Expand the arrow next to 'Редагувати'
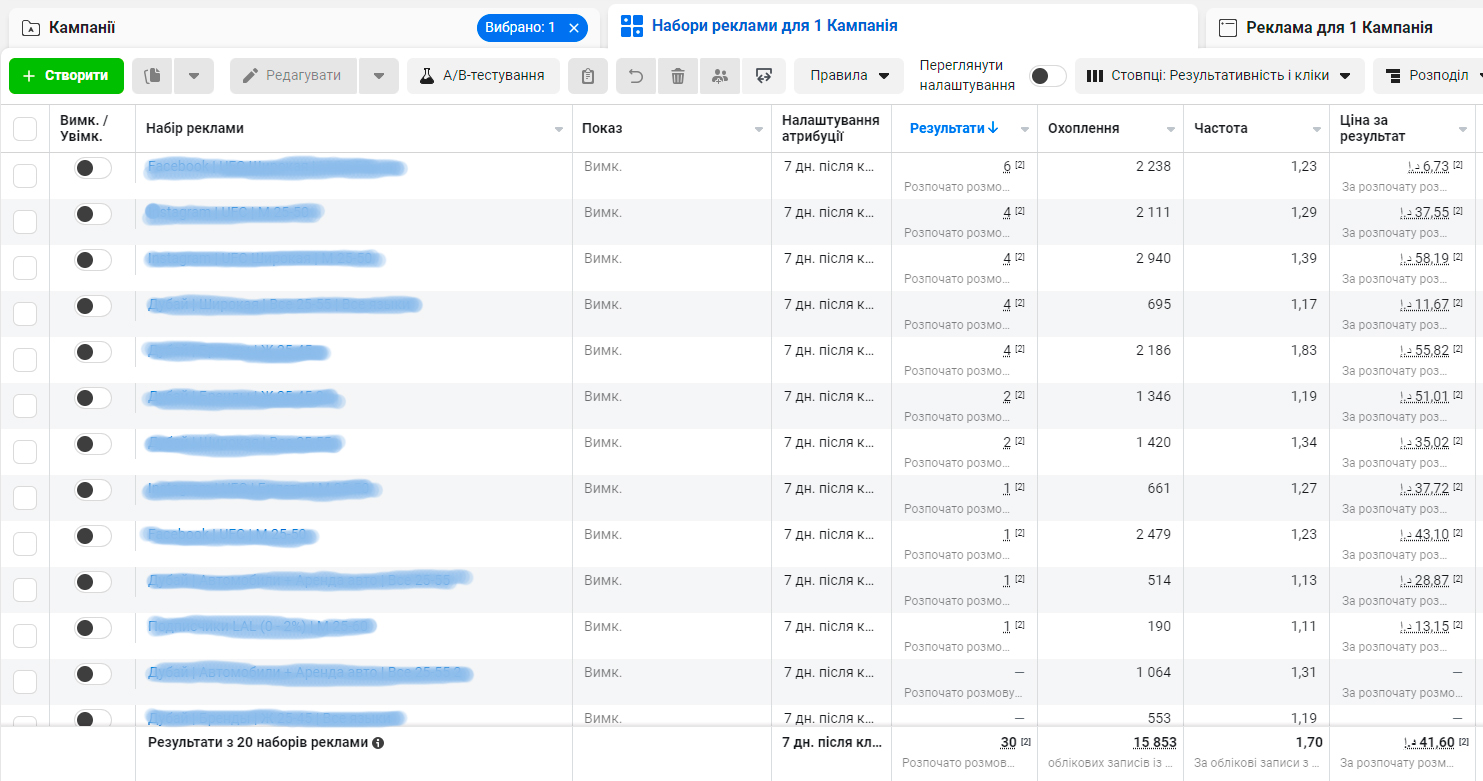 379,76
